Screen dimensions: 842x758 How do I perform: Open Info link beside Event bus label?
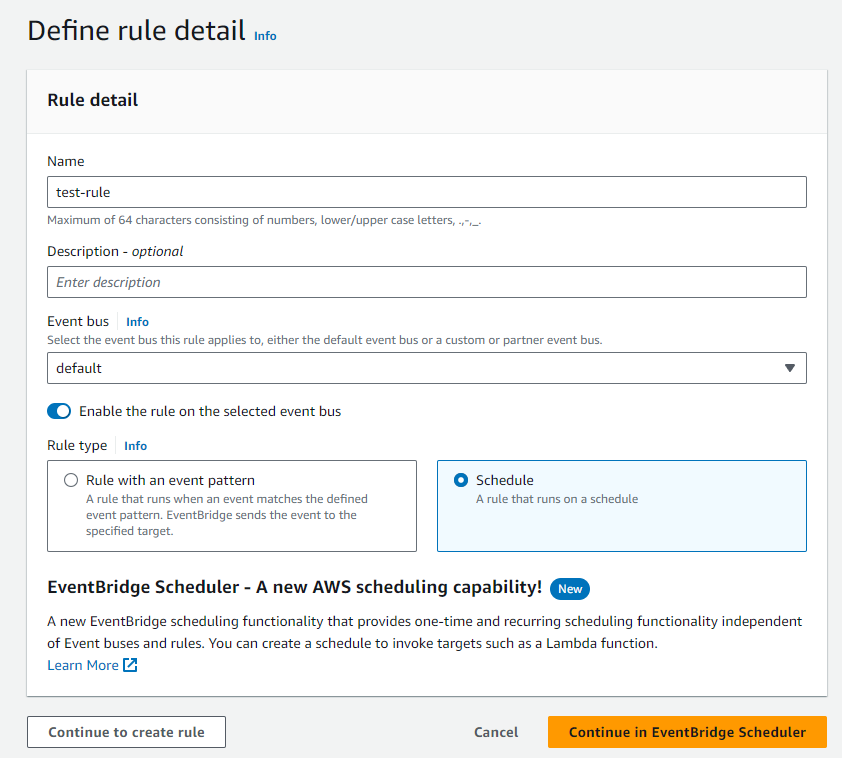pos(137,322)
